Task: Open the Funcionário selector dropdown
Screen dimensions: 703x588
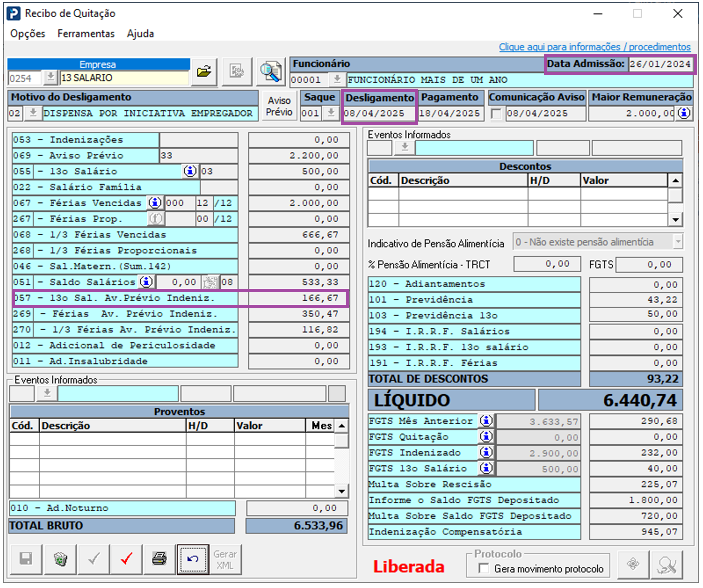Action: coord(337,79)
